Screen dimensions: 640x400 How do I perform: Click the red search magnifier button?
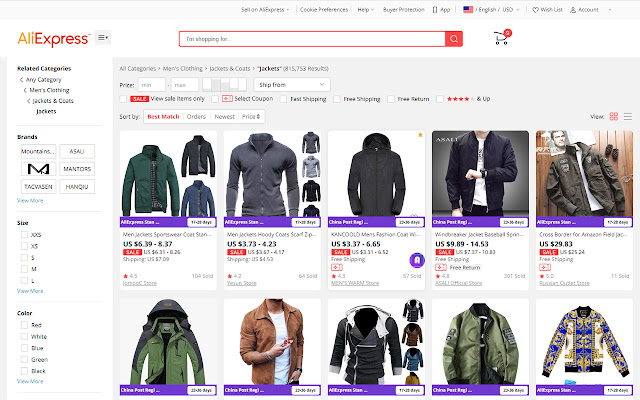pos(453,39)
